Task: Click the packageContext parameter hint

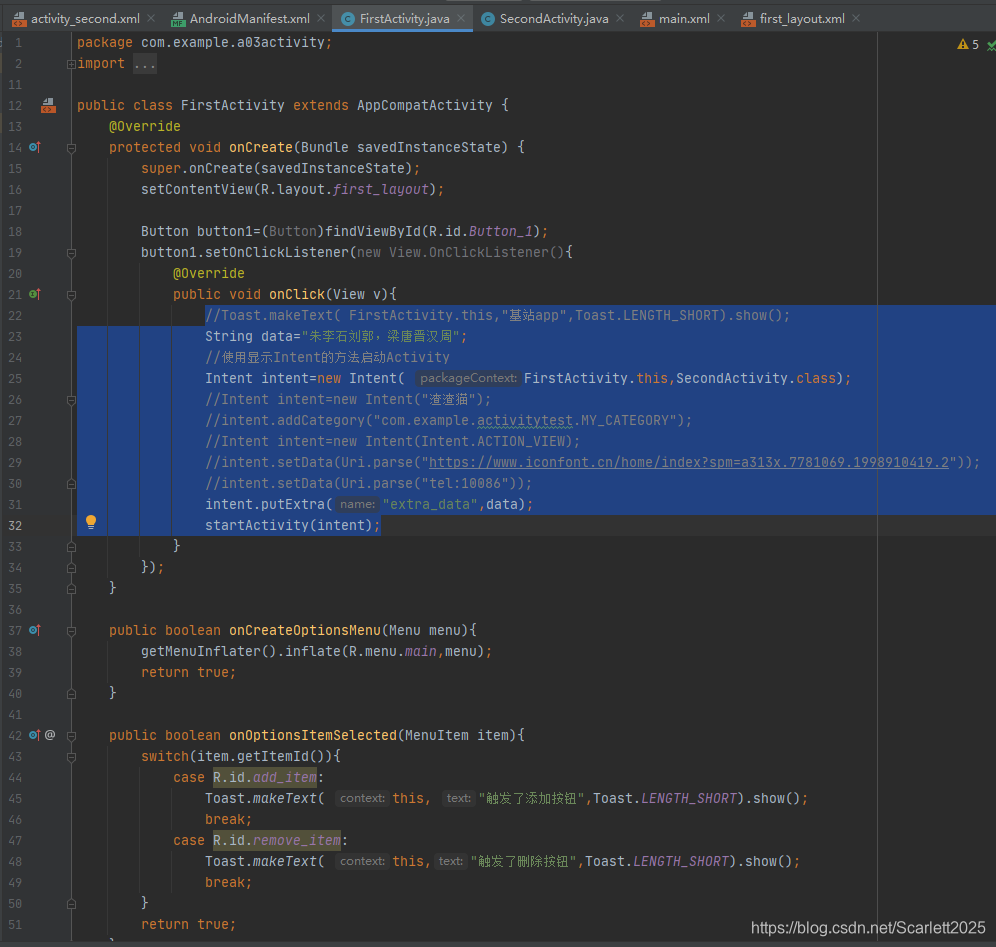Action: pos(468,379)
